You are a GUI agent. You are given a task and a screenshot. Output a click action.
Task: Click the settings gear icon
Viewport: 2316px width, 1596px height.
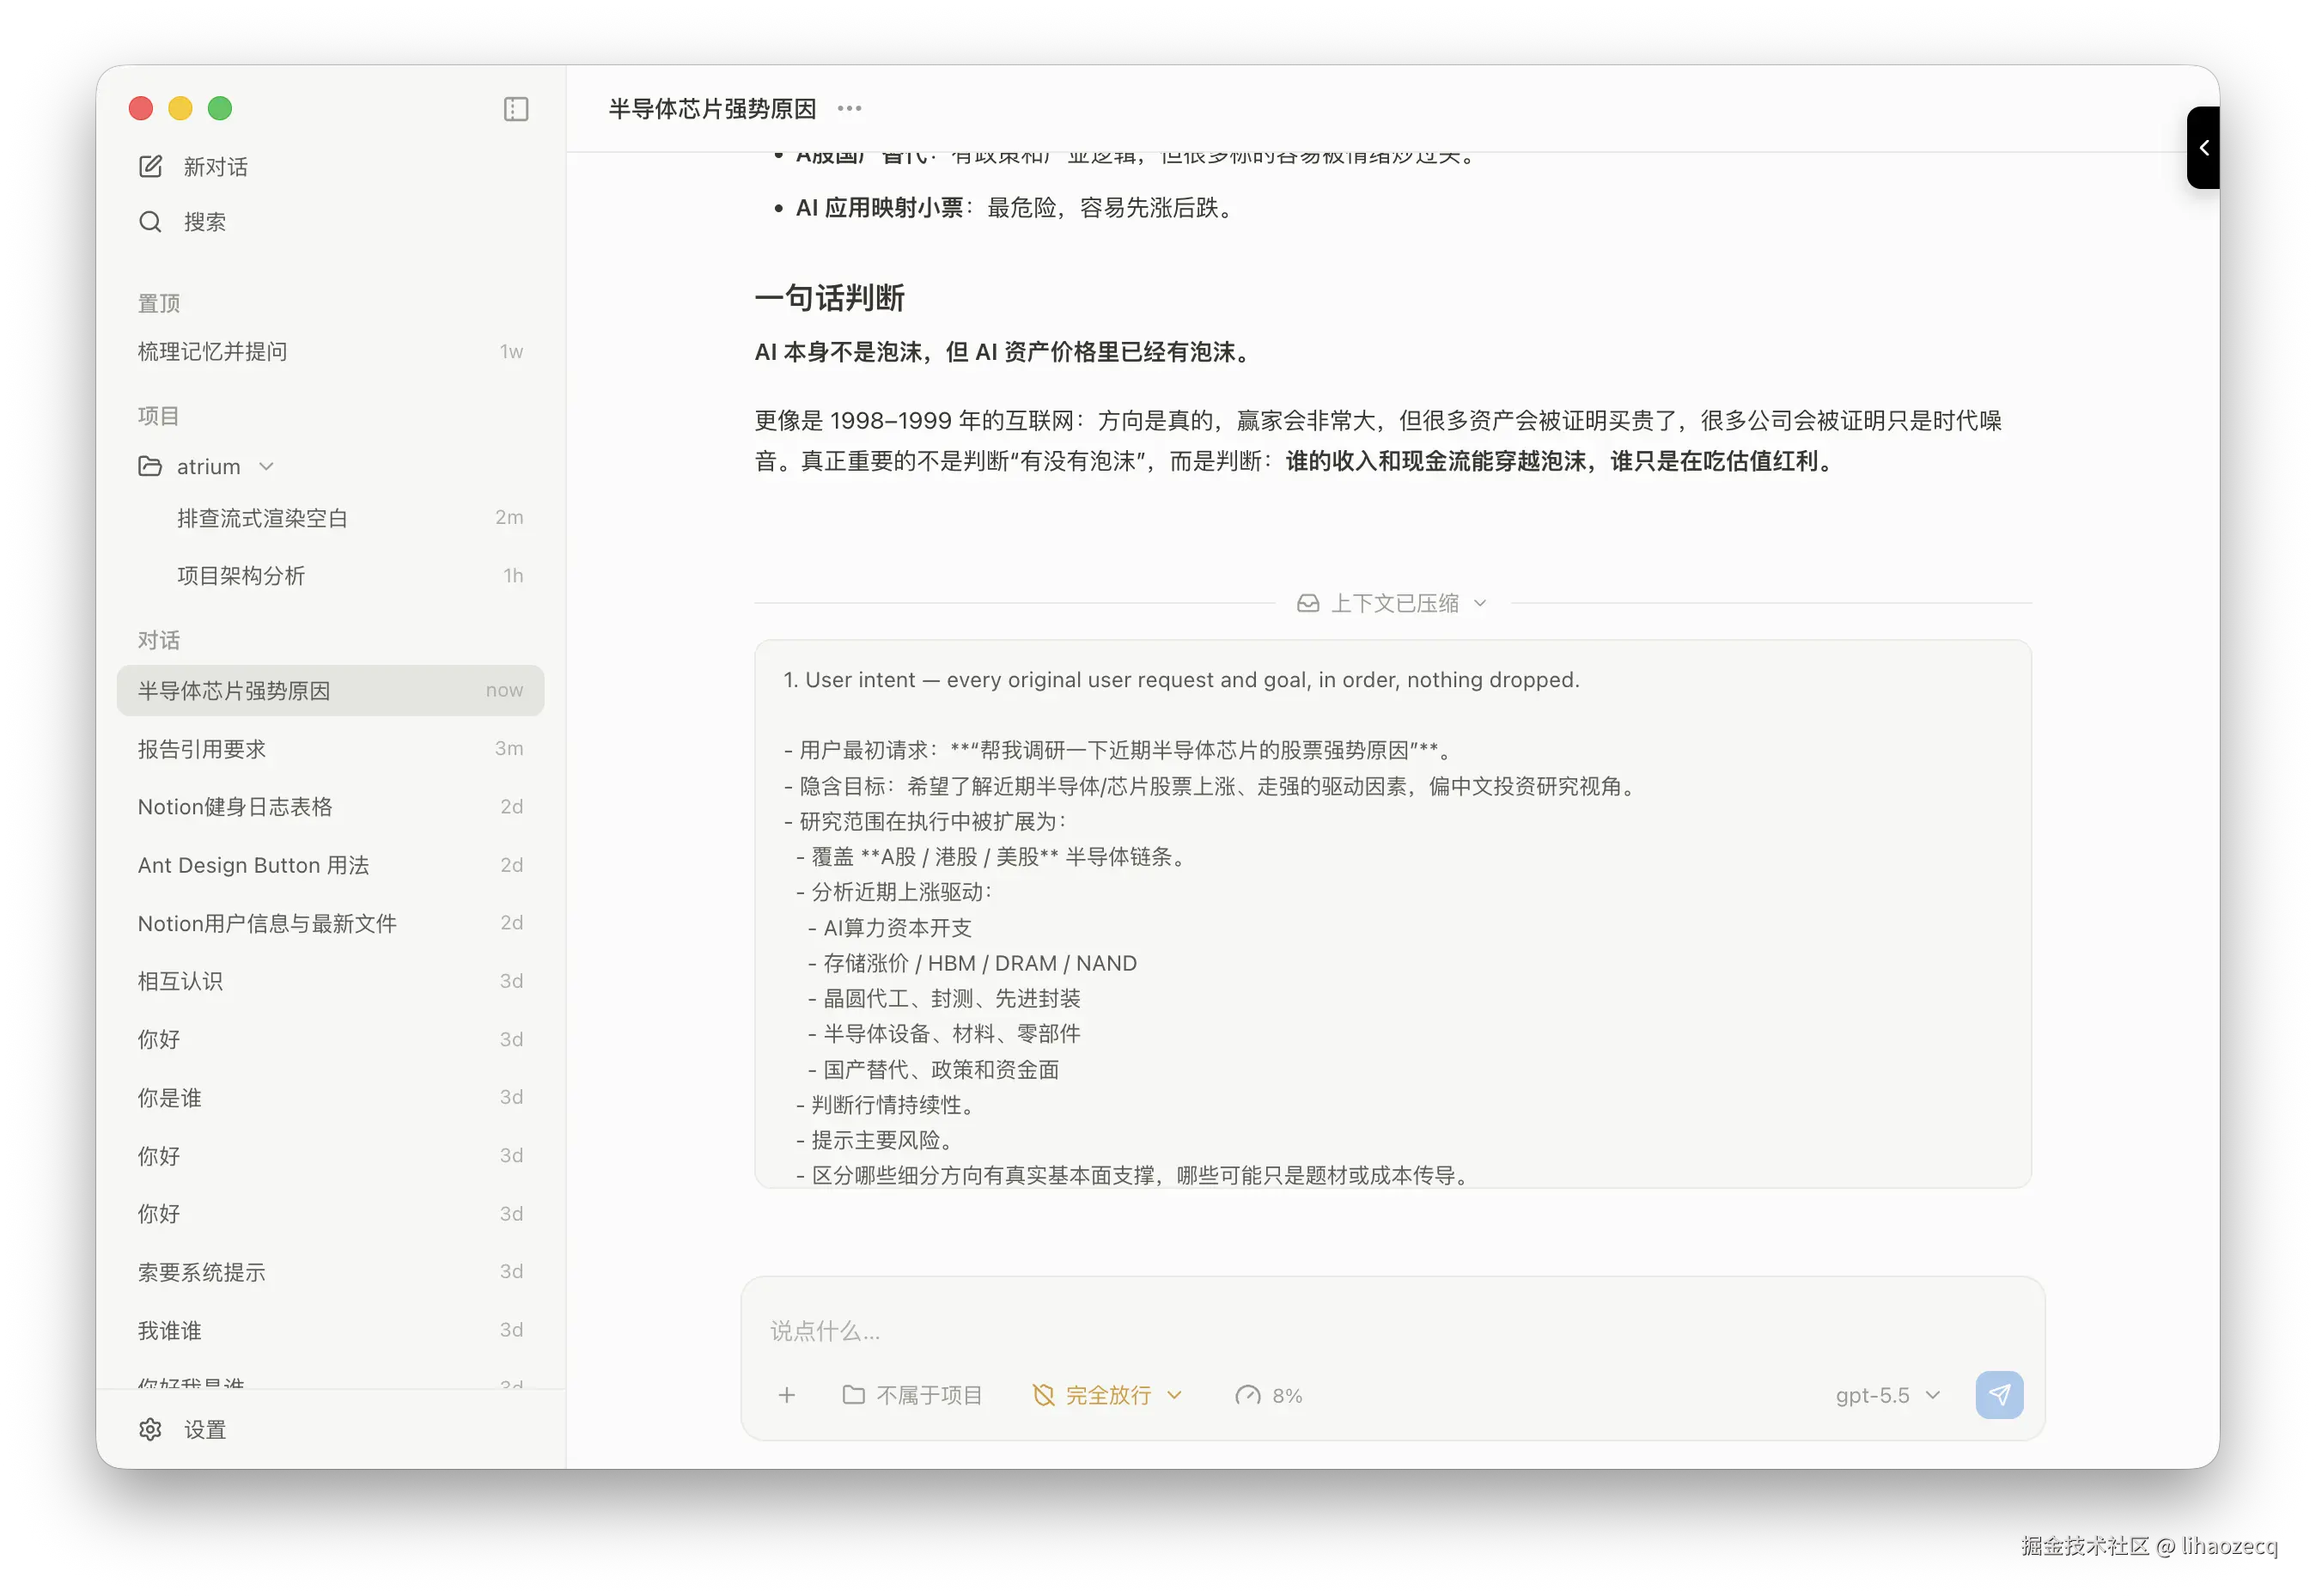[150, 1429]
